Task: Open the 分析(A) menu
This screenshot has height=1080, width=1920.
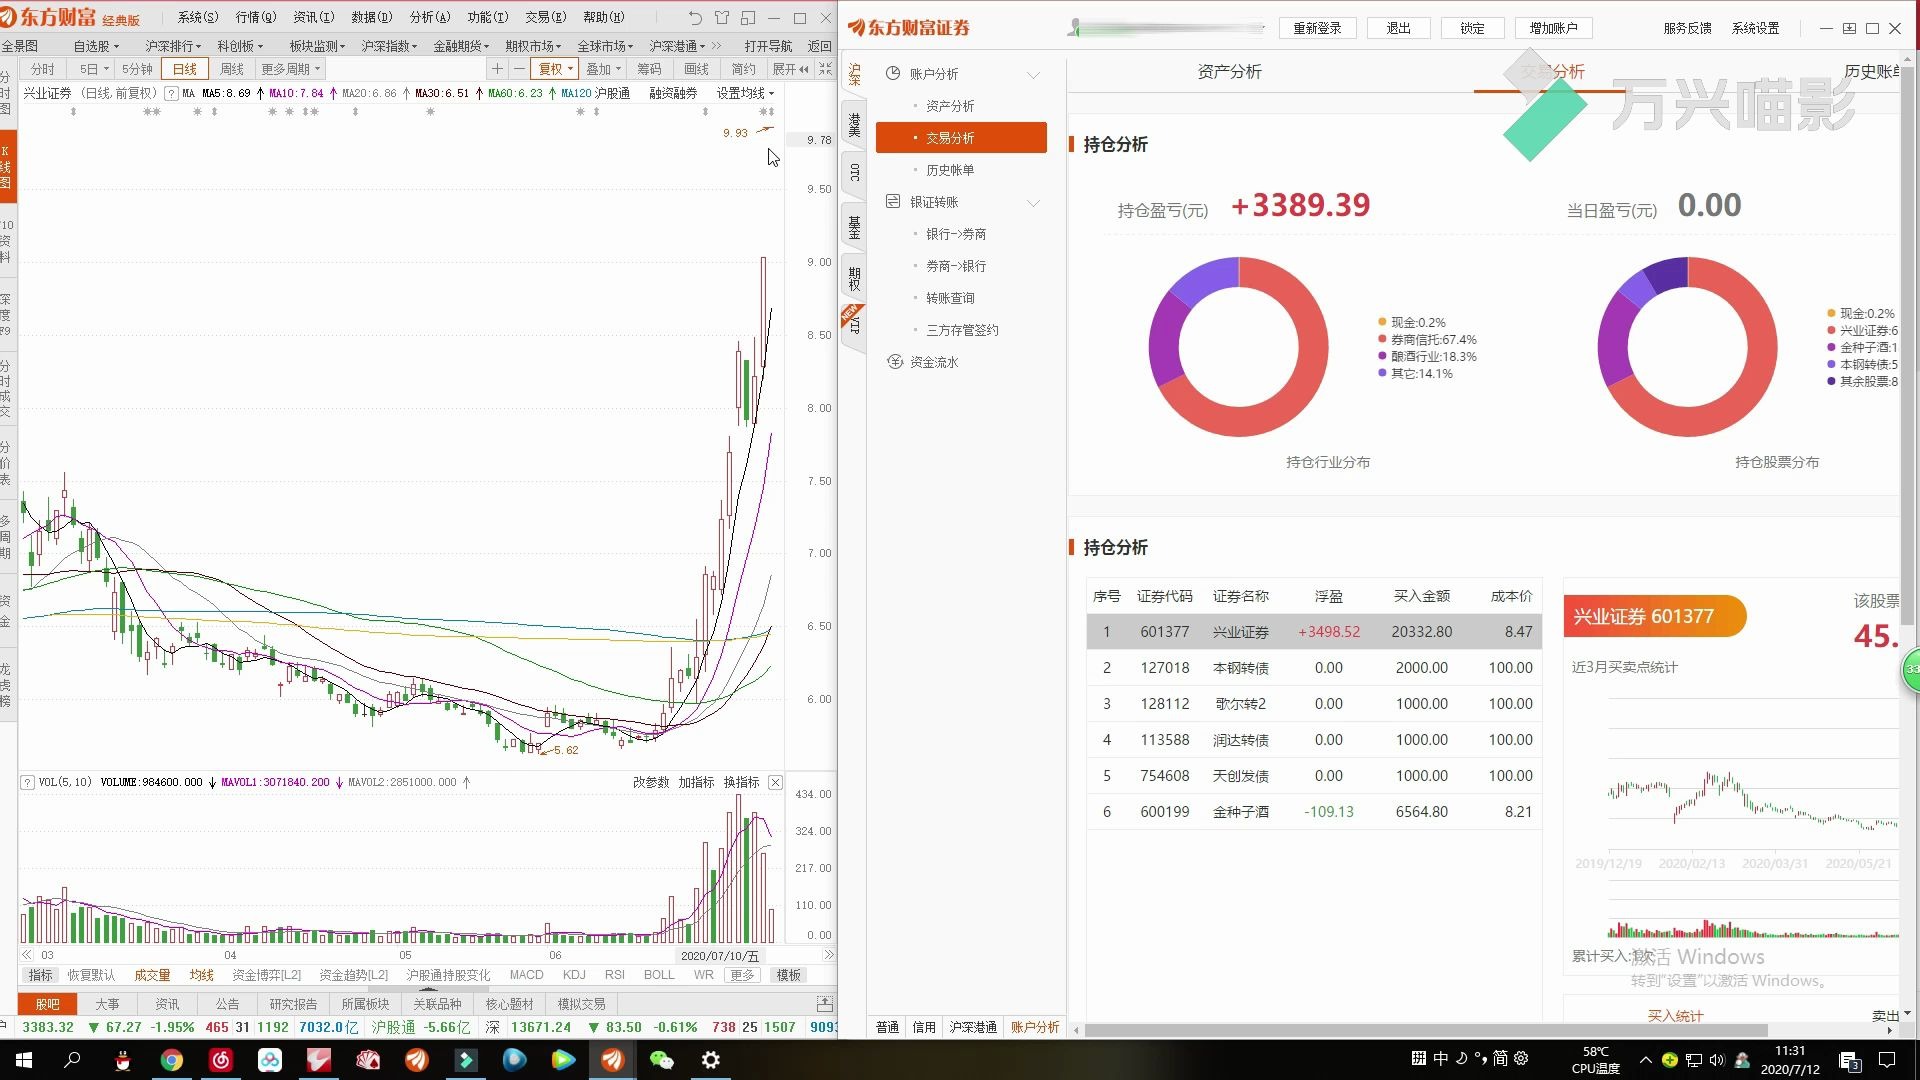Action: click(430, 17)
